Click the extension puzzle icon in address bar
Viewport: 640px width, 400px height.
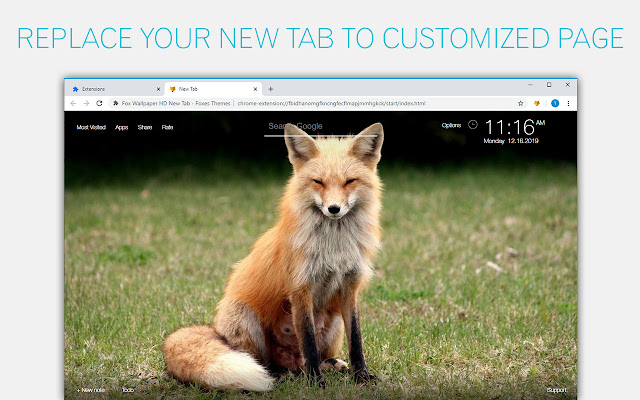coord(116,103)
